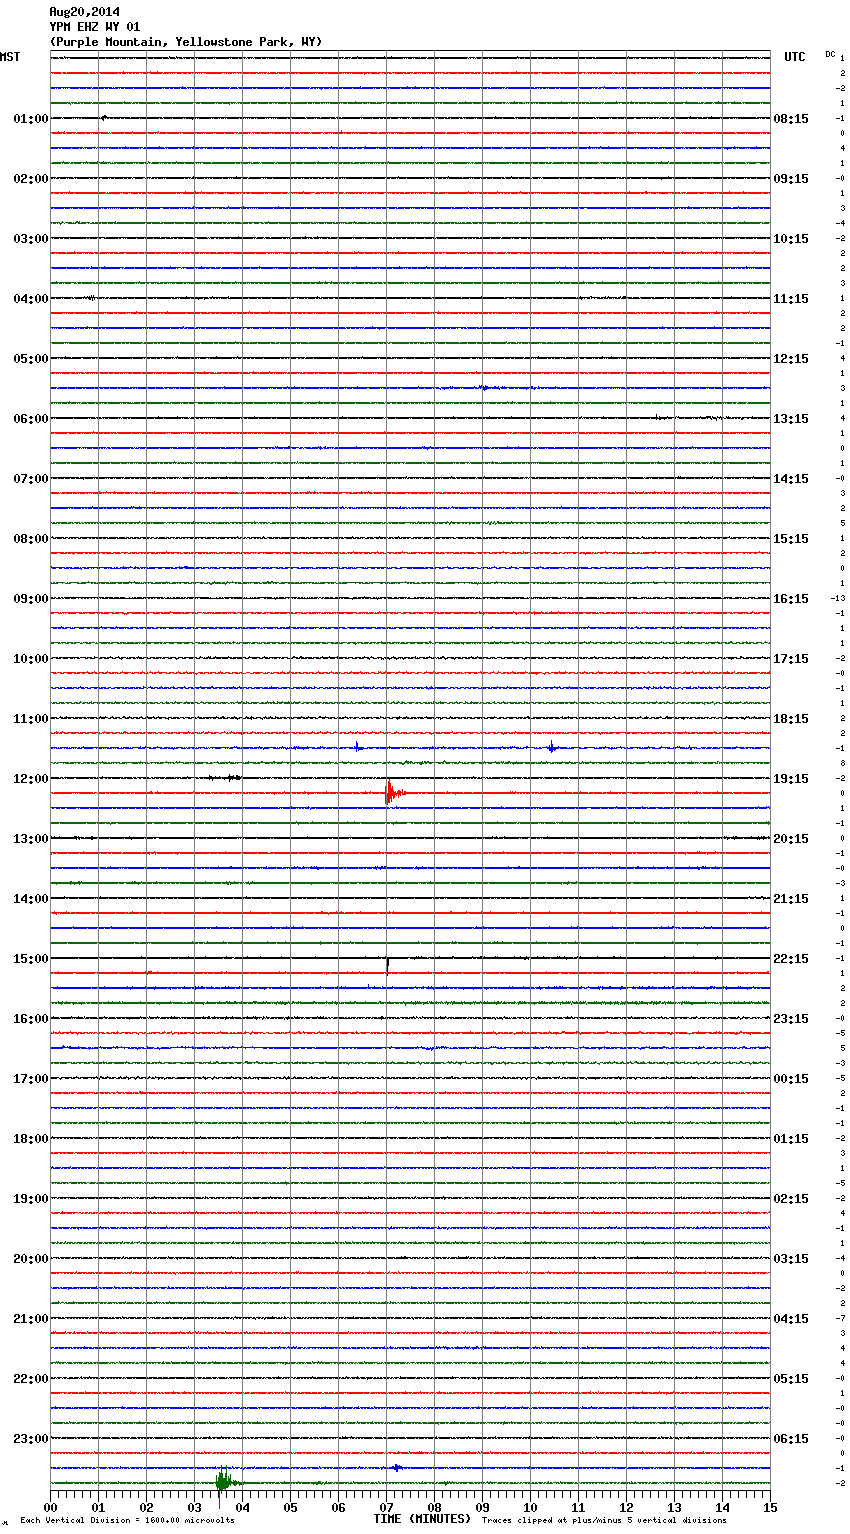Click the small black blip on the 01:00 trace

click(x=103, y=118)
